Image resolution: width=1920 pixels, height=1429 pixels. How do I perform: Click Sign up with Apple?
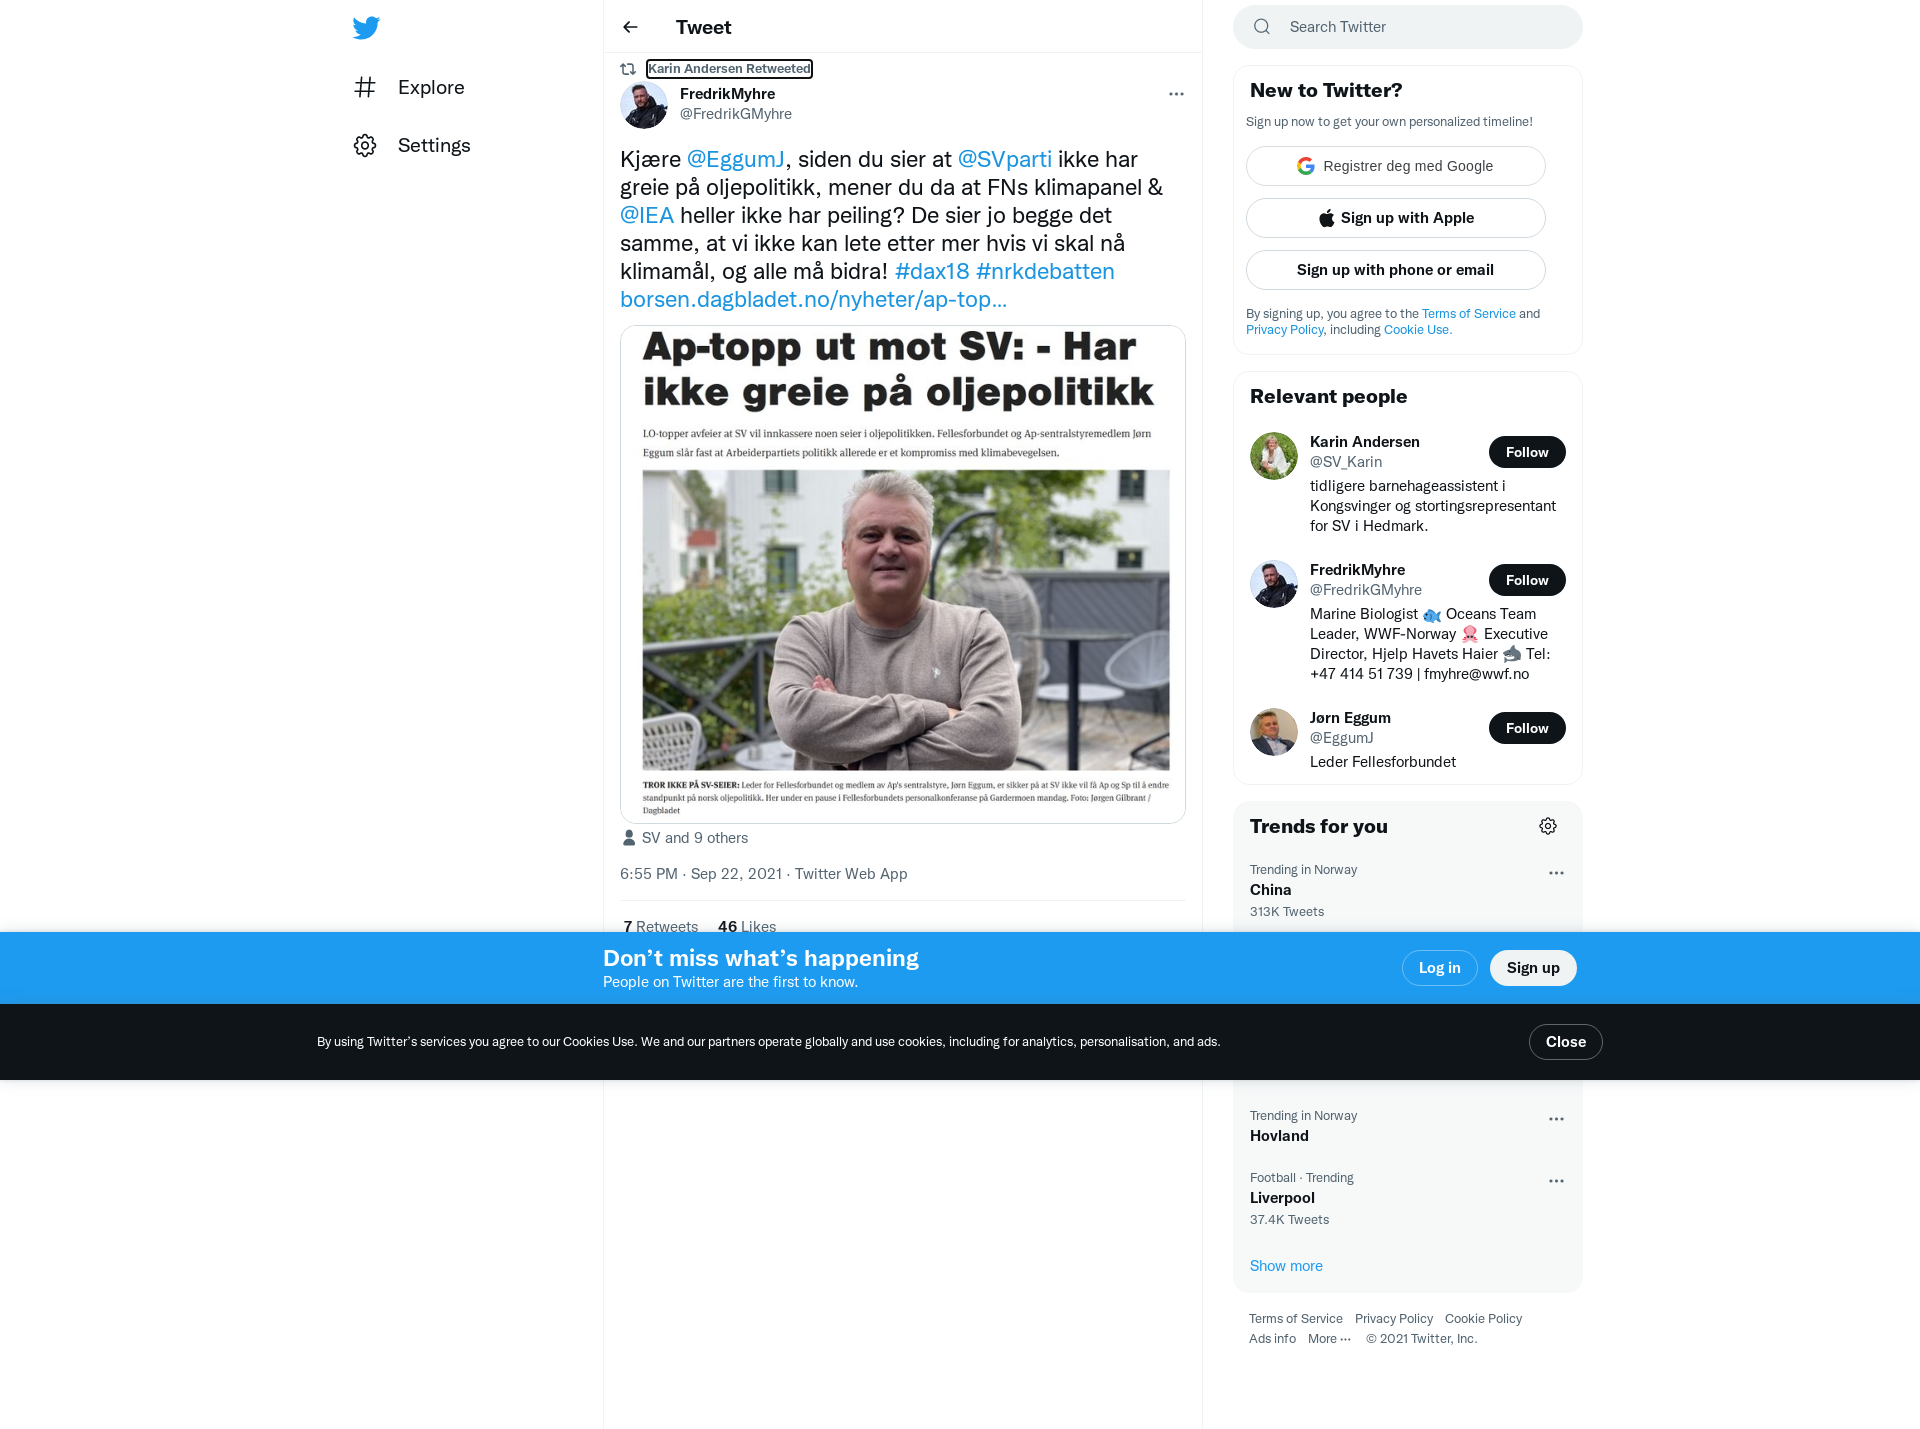[x=1396, y=218]
